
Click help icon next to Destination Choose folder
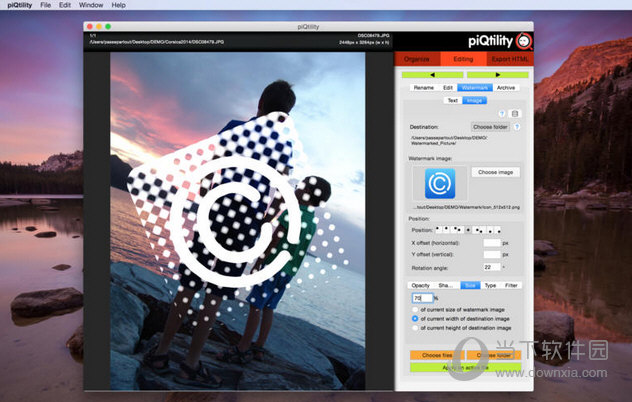click(x=517, y=127)
